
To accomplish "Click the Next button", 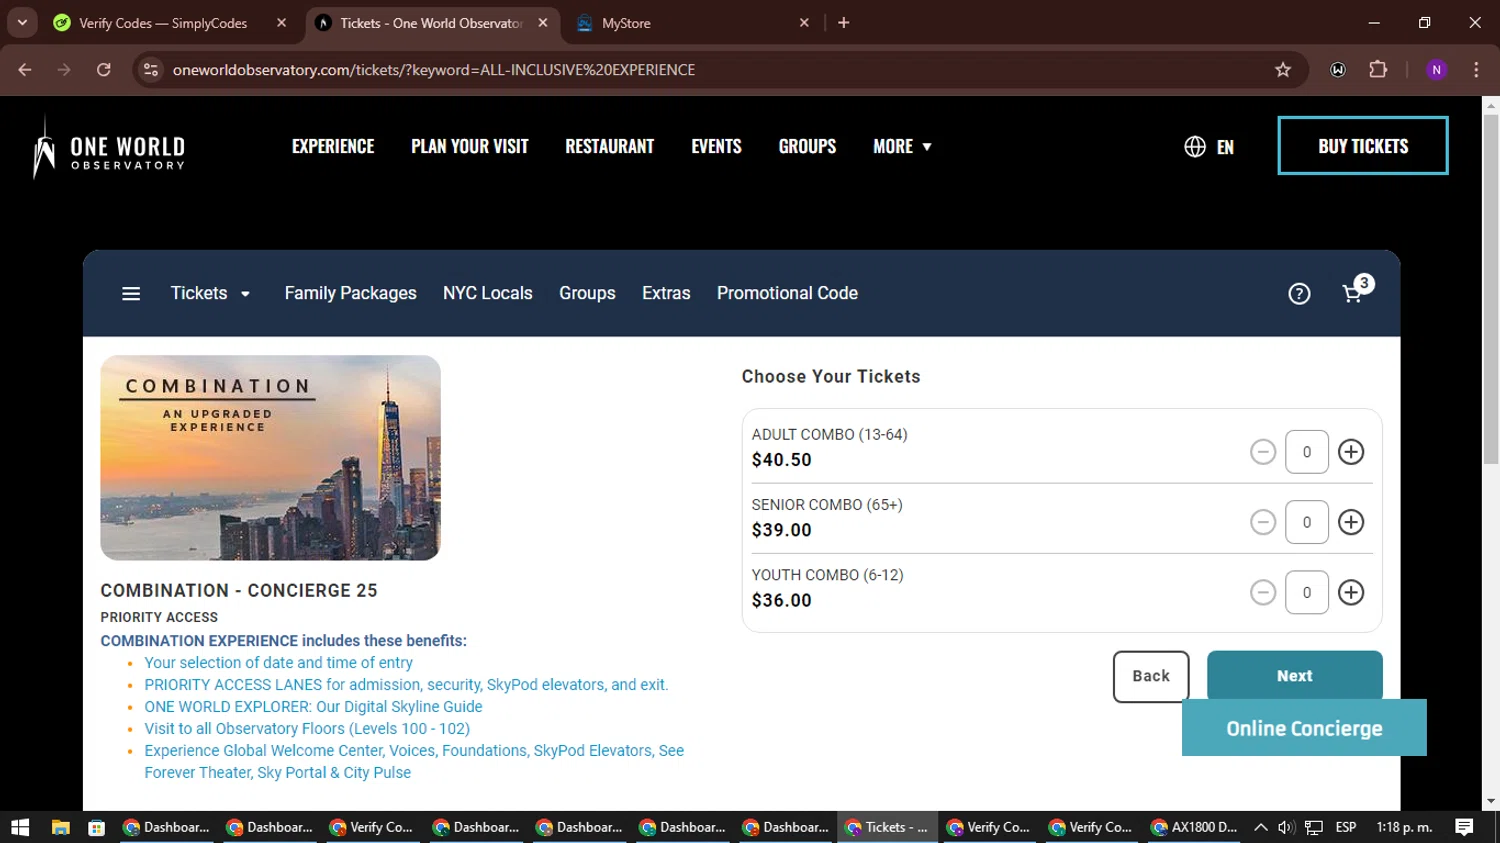I will click(x=1295, y=676).
